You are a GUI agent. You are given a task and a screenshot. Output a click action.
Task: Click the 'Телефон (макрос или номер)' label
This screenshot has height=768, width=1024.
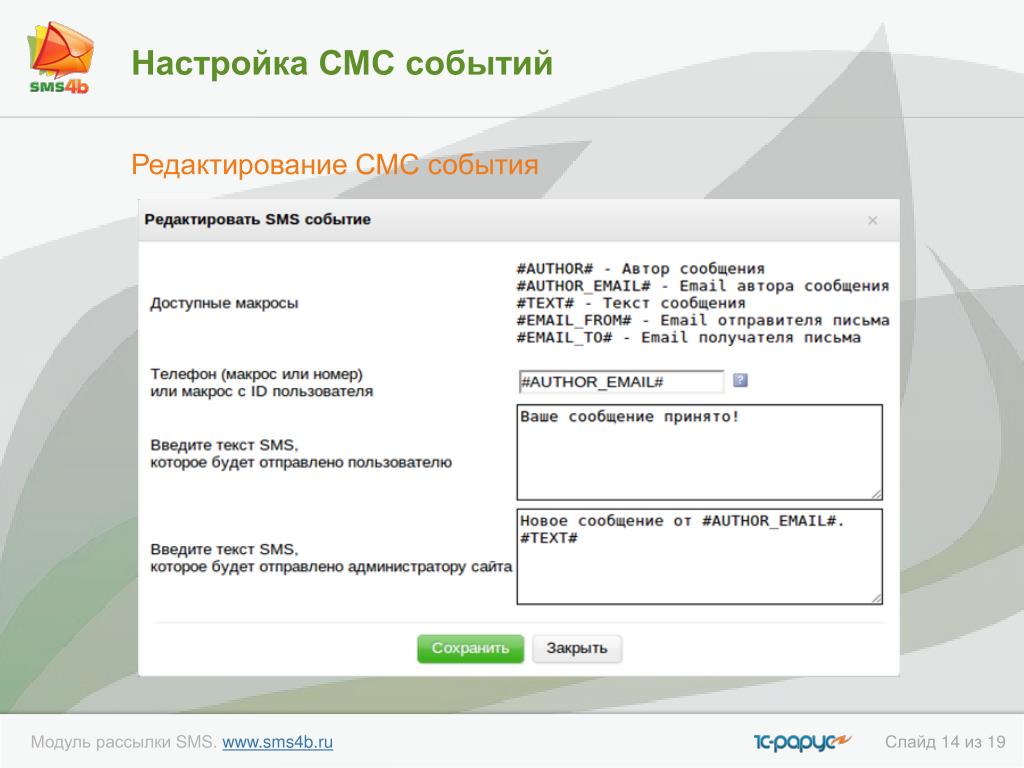tap(256, 374)
